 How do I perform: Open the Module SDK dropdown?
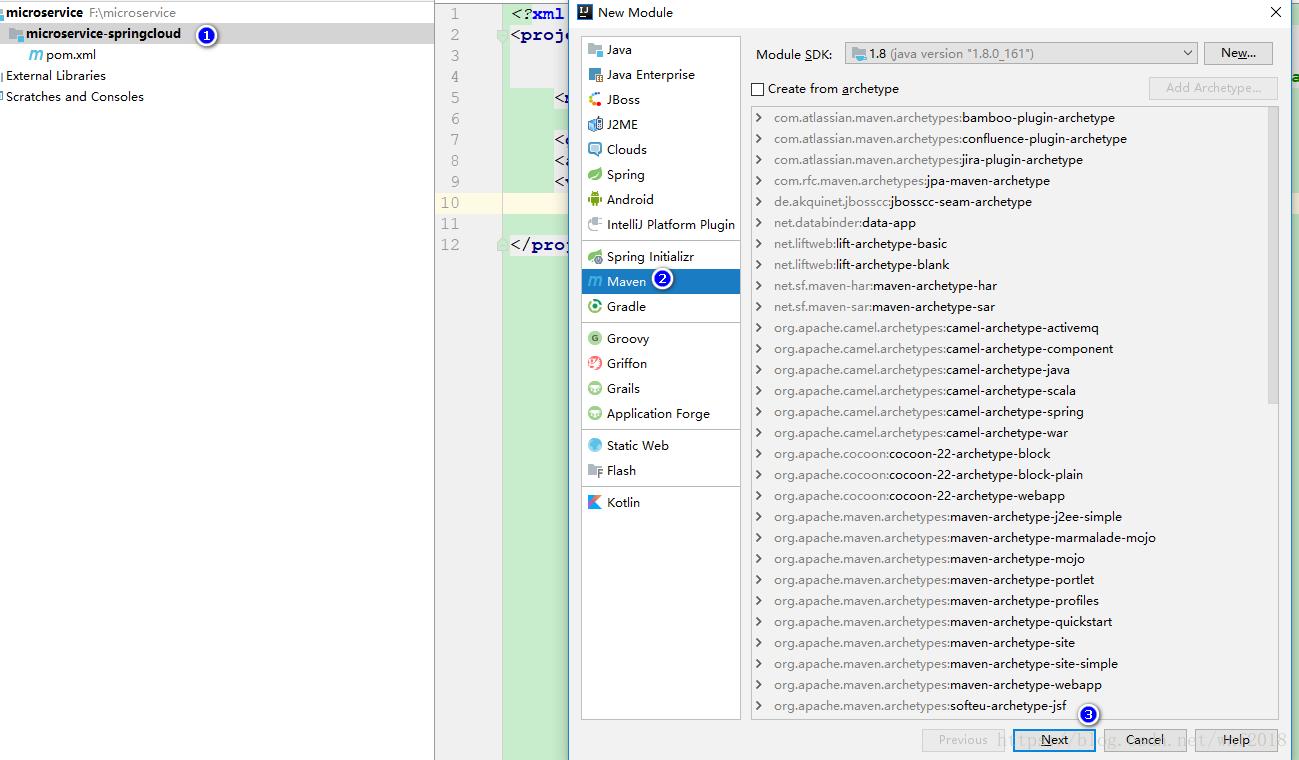(x=1020, y=53)
